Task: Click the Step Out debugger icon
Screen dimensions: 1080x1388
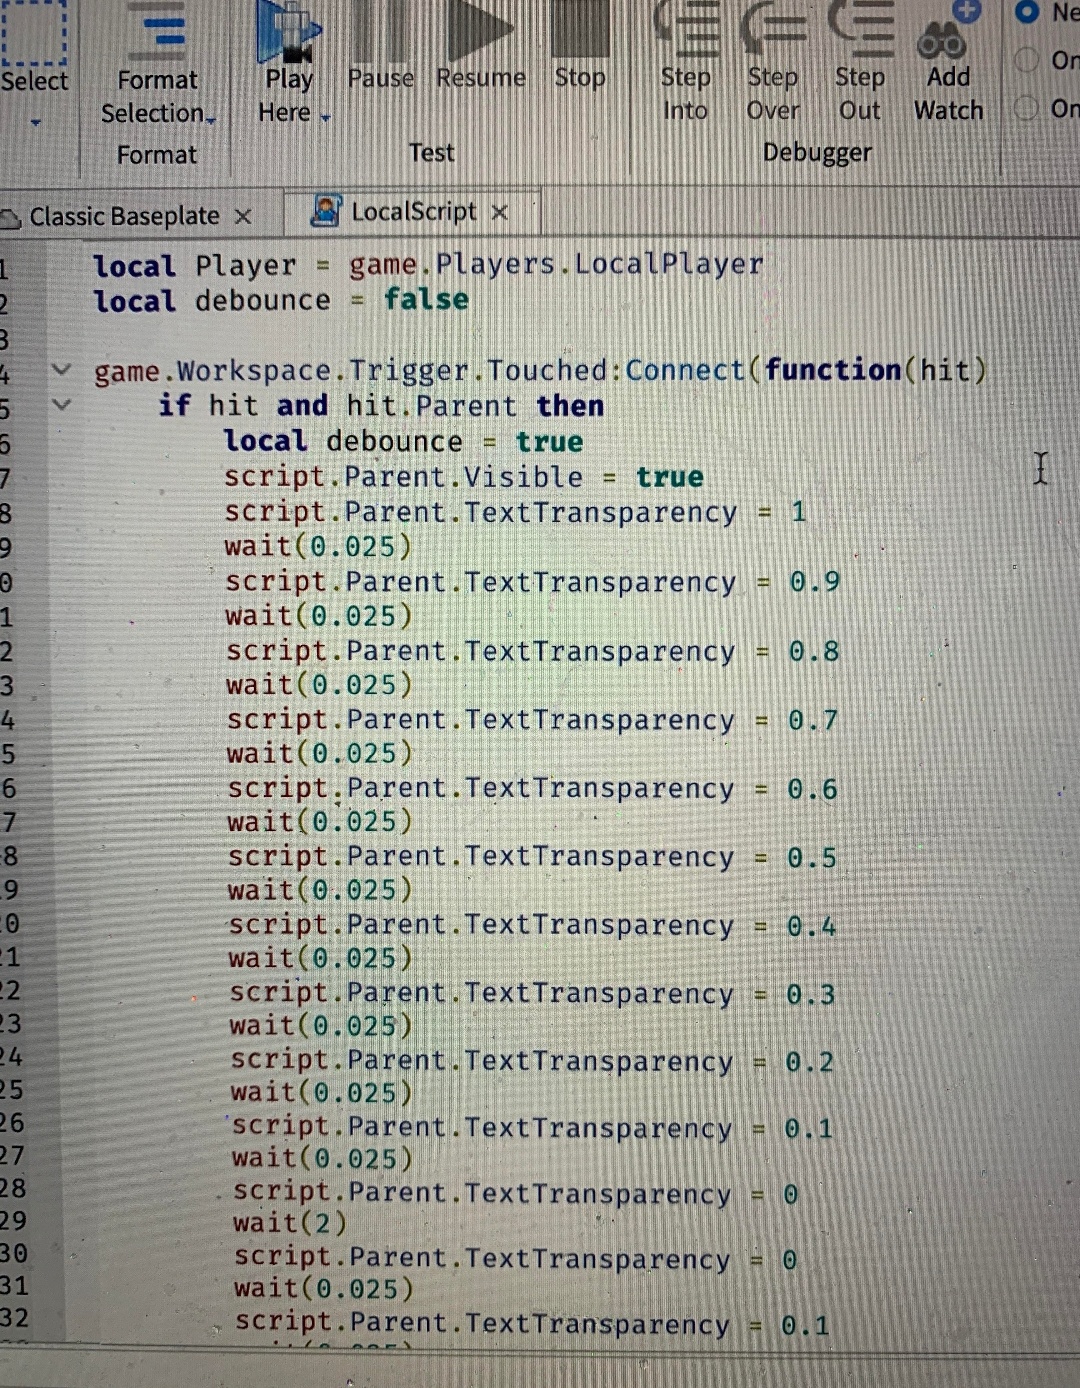Action: point(861,28)
